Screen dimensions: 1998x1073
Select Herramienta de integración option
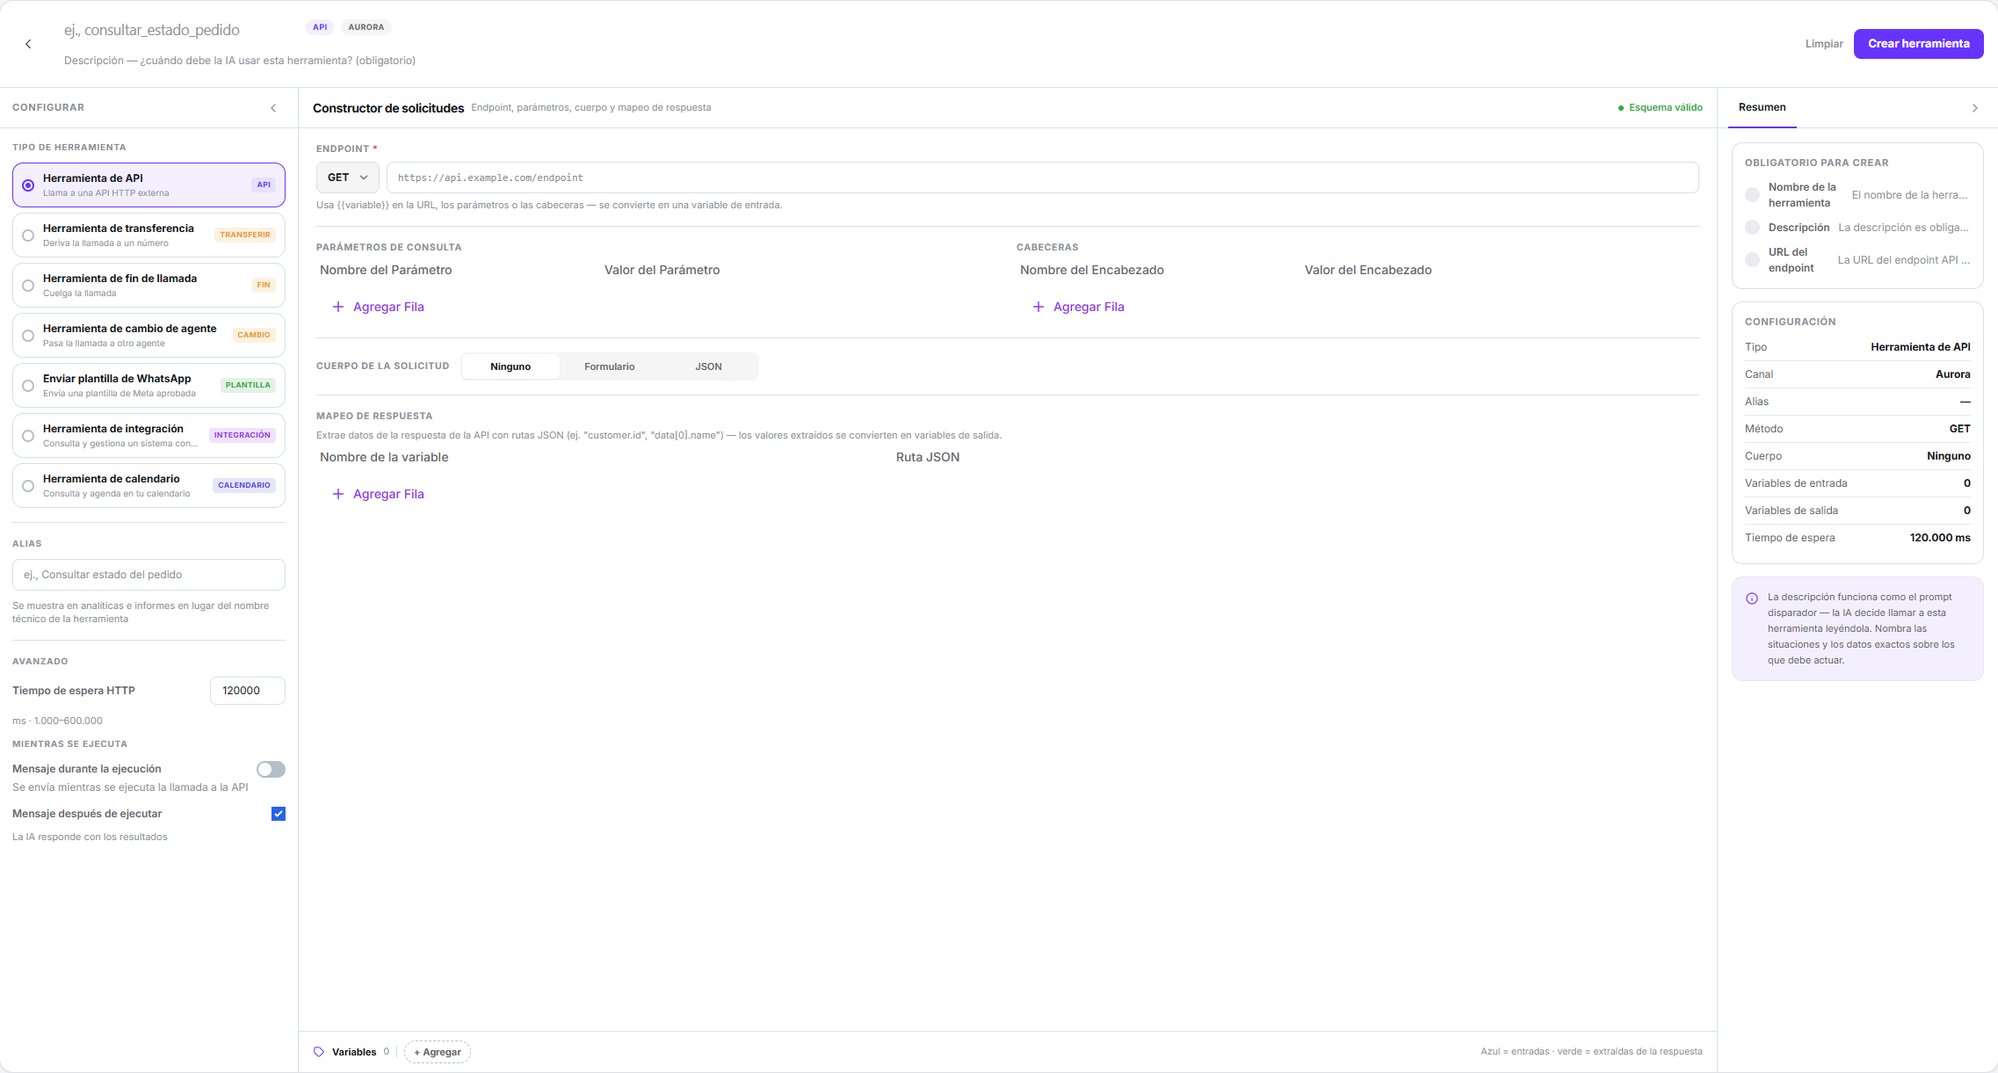(148, 435)
